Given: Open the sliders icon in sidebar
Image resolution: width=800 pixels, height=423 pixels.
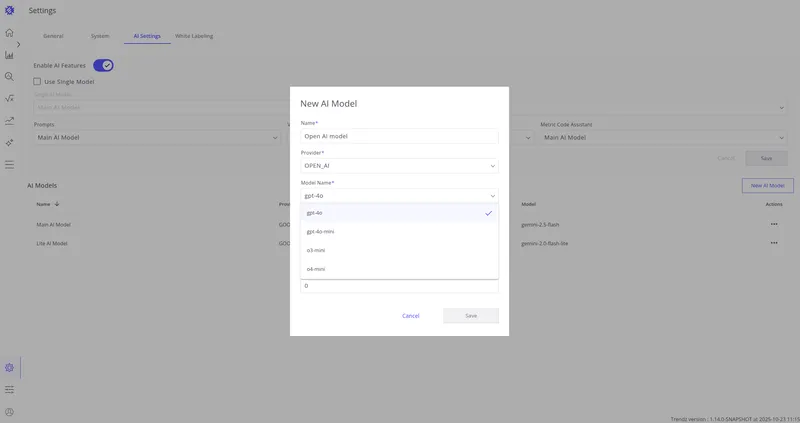Looking at the screenshot, I should pyautogui.click(x=9, y=390).
